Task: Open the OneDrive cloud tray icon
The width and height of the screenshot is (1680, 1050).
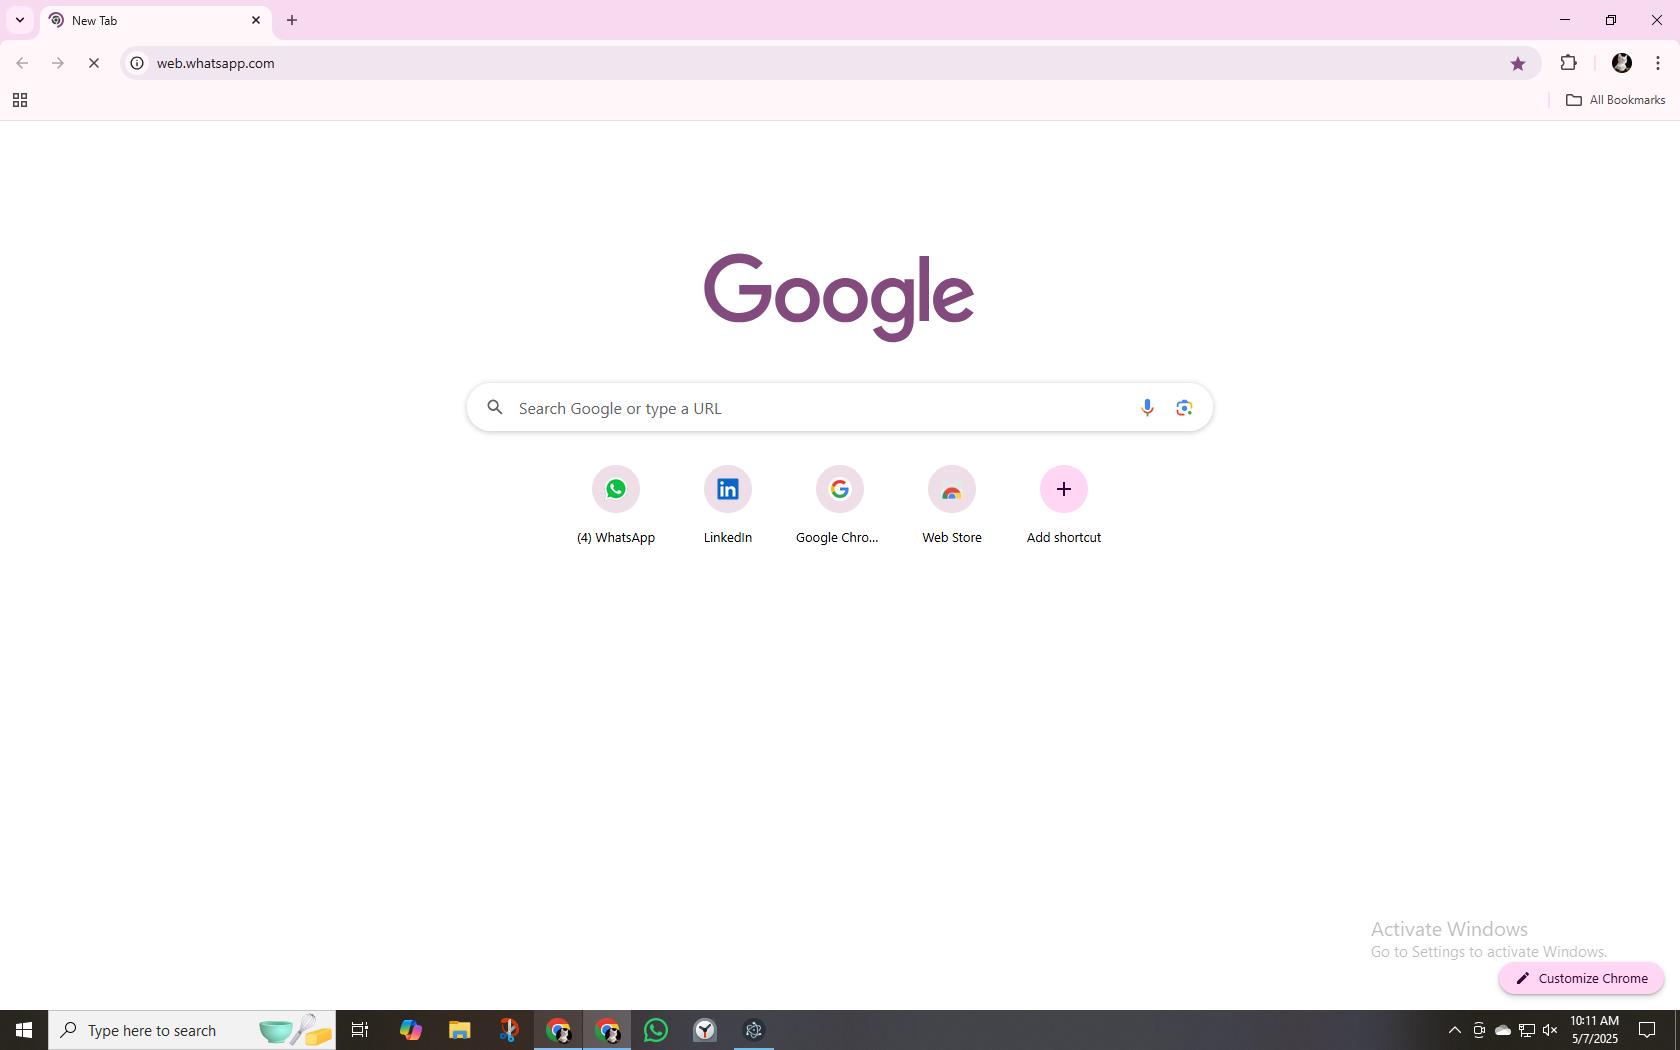Action: 1503,1030
